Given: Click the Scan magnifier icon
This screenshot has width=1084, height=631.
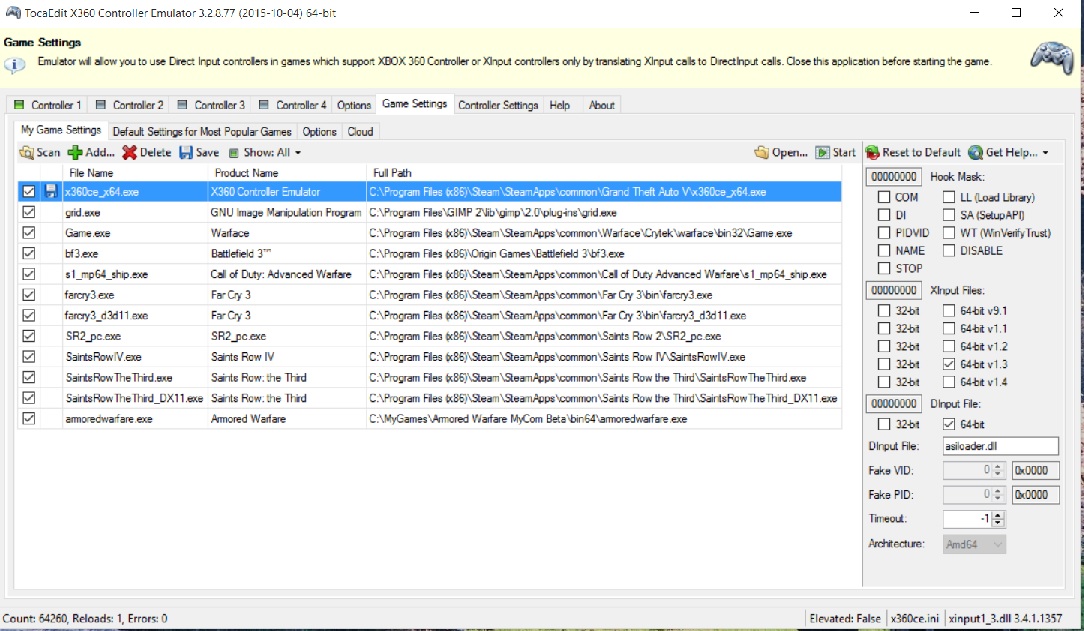Looking at the screenshot, I should (26, 153).
